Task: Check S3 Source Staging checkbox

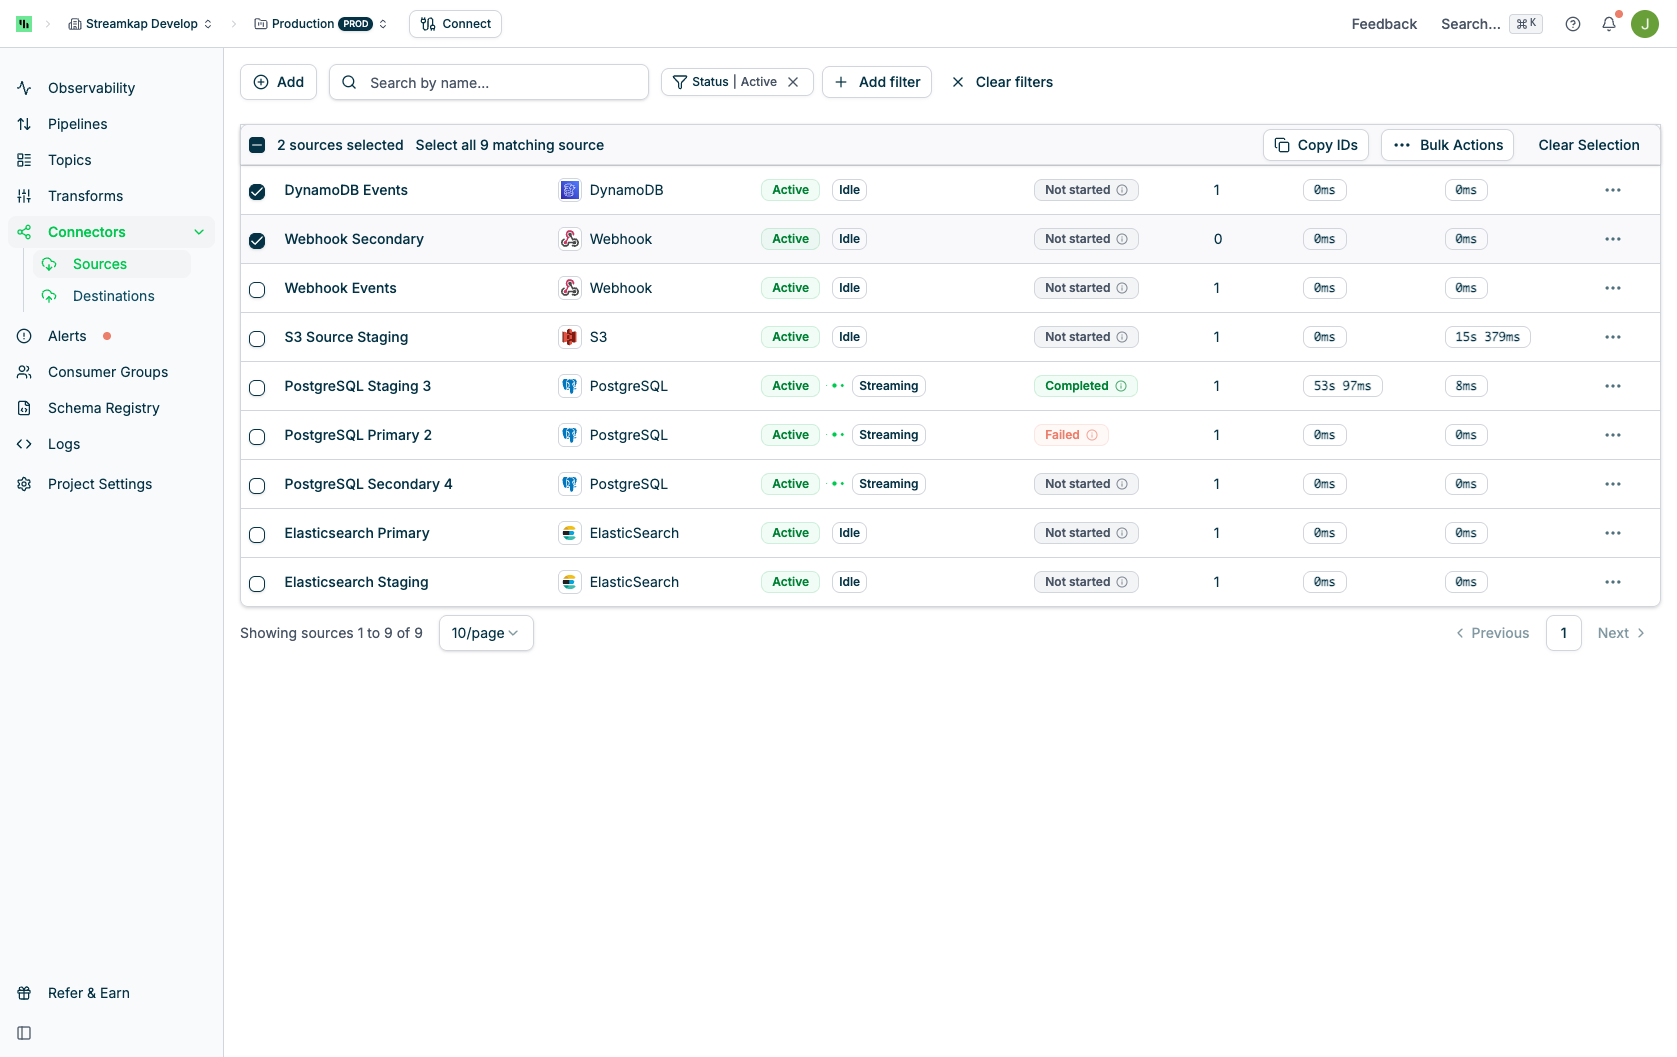Action: [x=257, y=339]
